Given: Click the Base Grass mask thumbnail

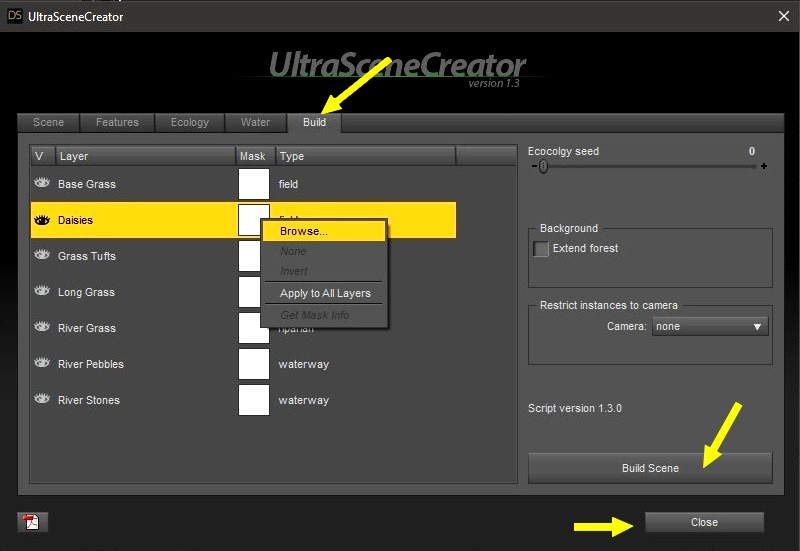Looking at the screenshot, I should 254,184.
